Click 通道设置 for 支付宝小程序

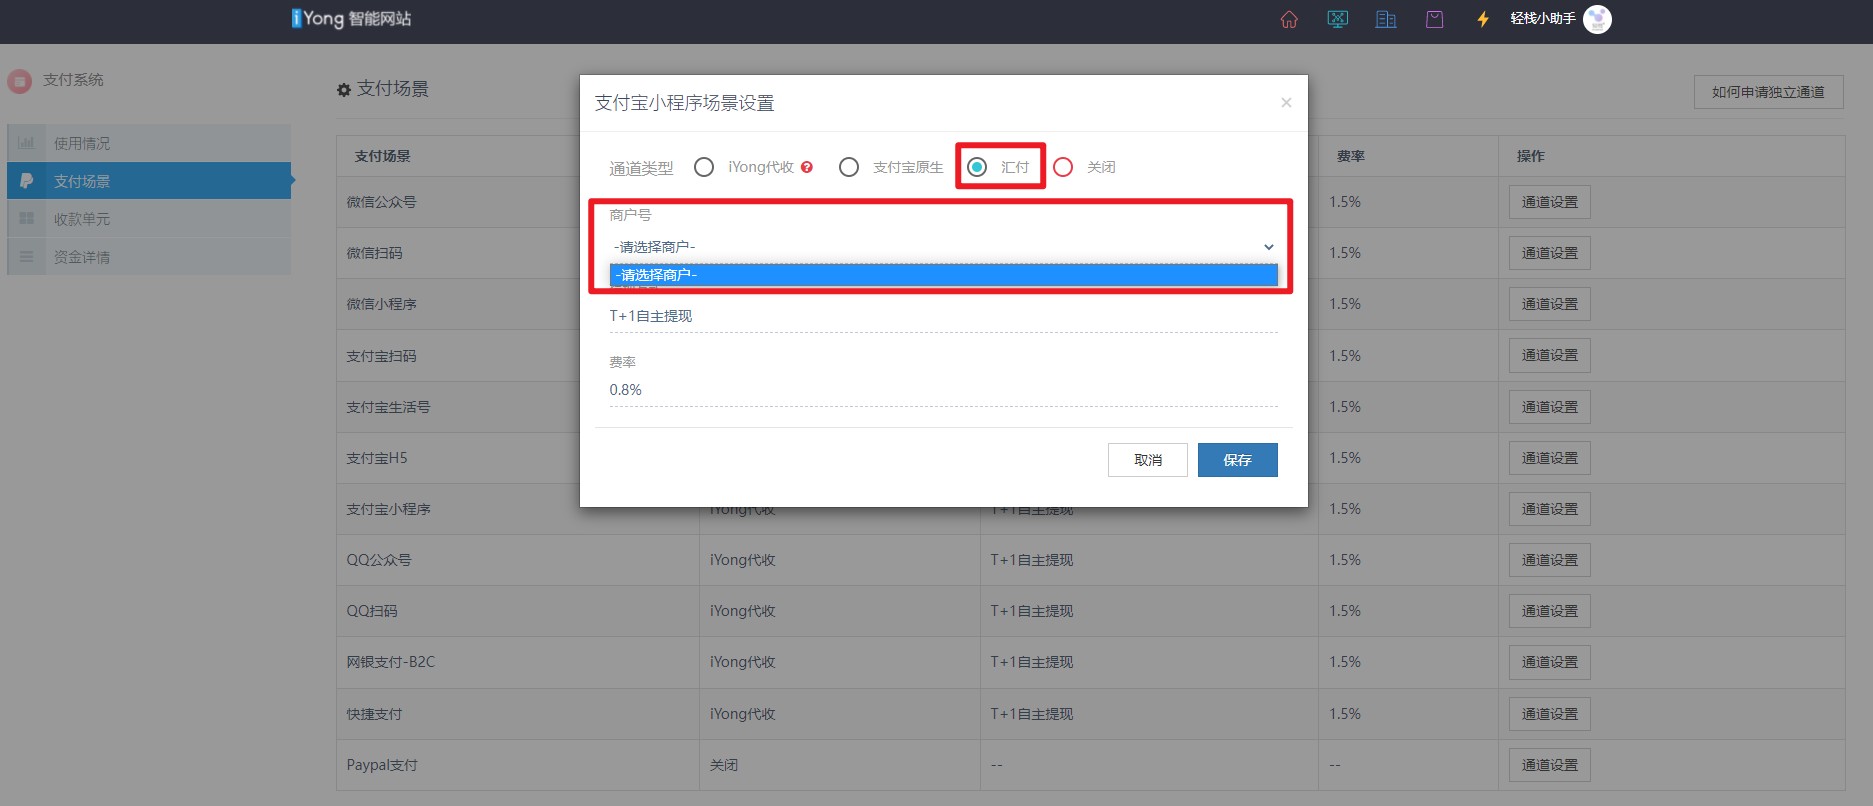click(1550, 509)
